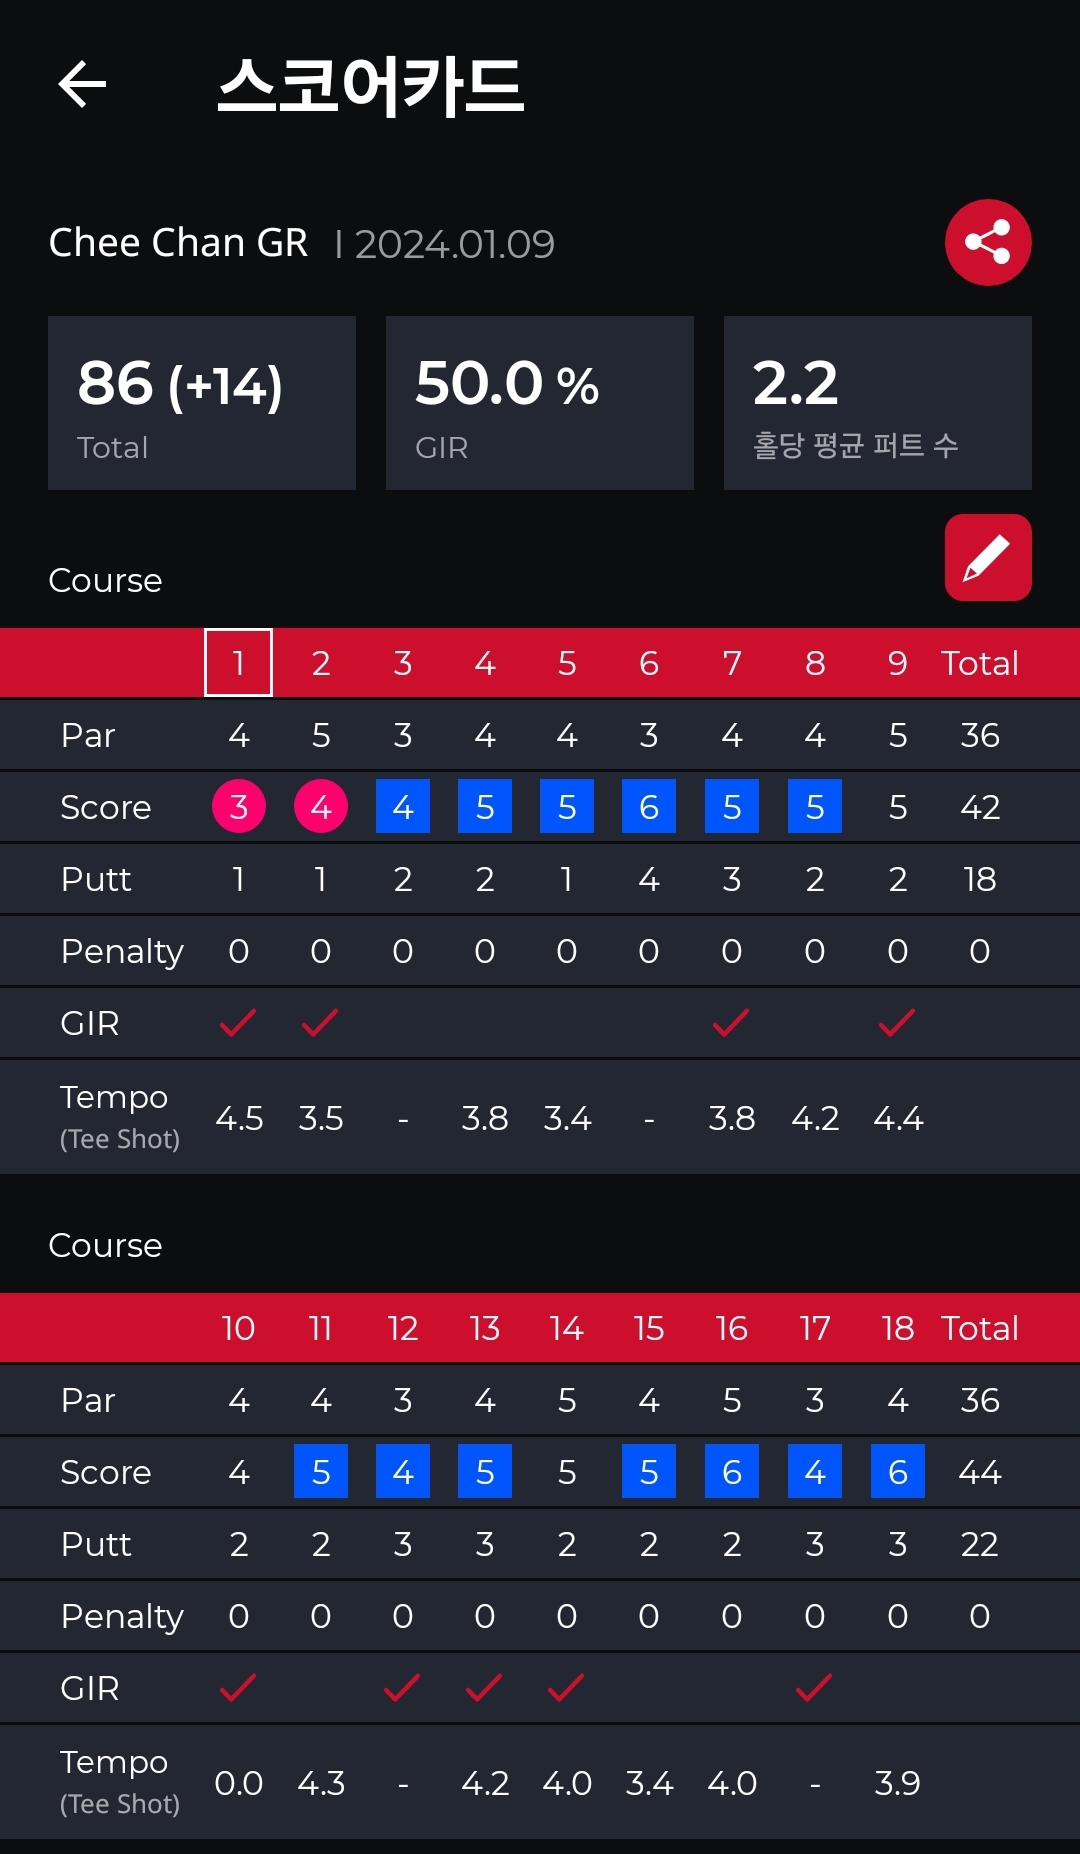Tap the red pencil edit icon
Screen dimensions: 1080x1854
[988, 558]
